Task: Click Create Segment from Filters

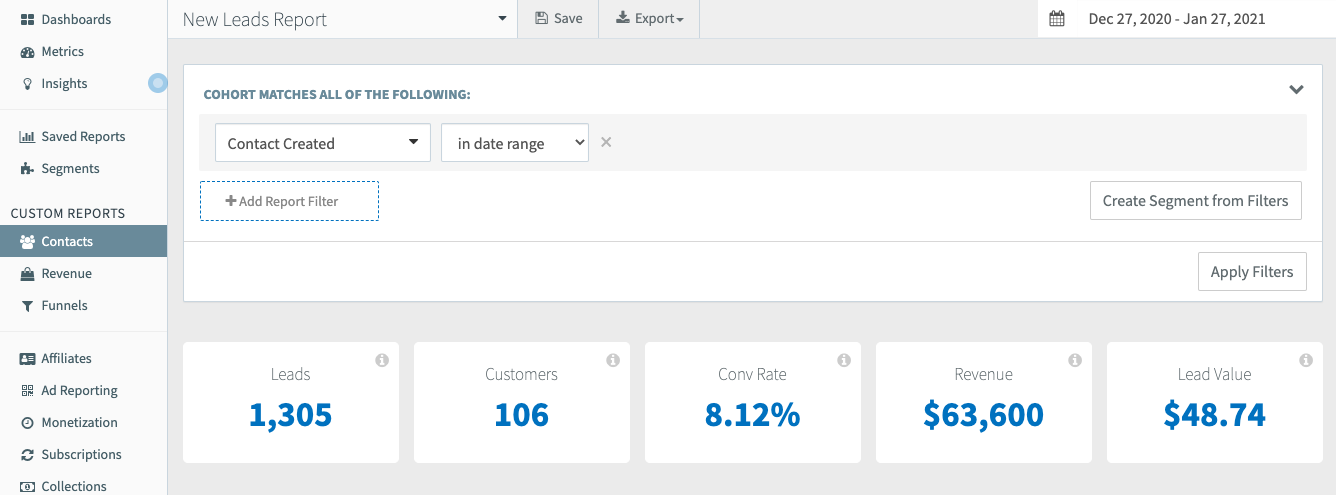Action: 1196,201
